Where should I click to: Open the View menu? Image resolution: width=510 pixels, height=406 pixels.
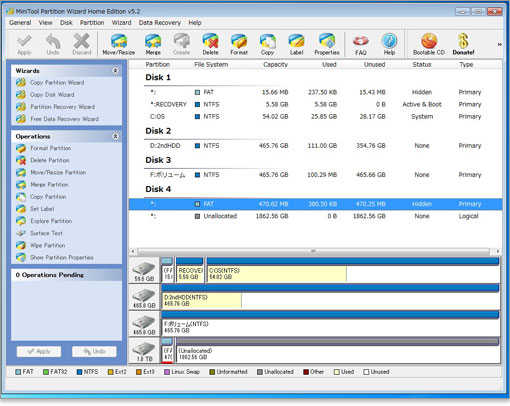coord(45,23)
